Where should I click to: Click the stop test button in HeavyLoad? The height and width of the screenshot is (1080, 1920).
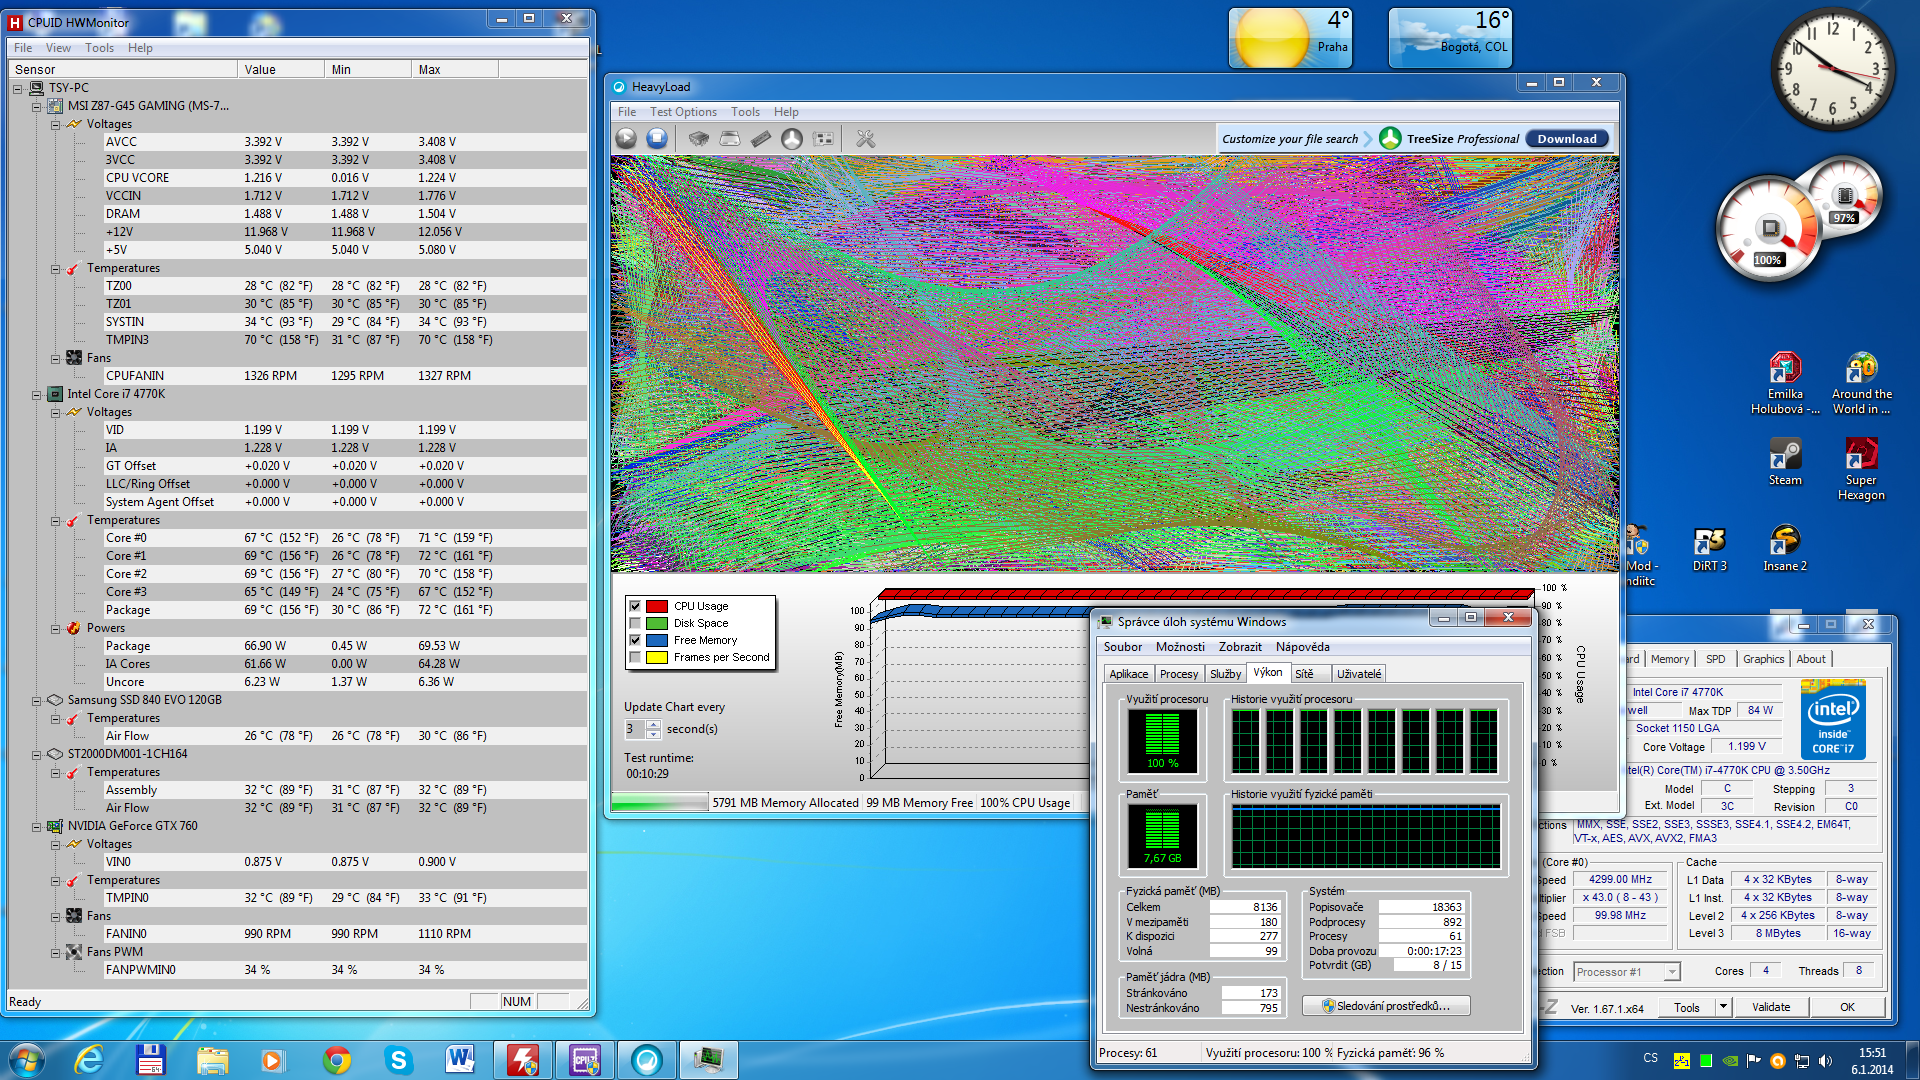point(657,139)
